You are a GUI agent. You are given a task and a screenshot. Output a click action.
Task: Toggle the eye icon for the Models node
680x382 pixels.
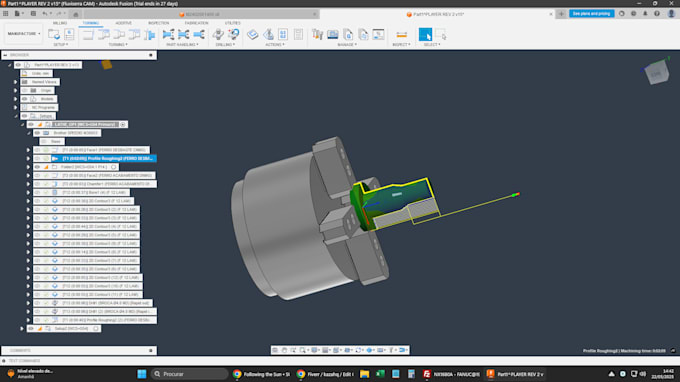point(25,99)
